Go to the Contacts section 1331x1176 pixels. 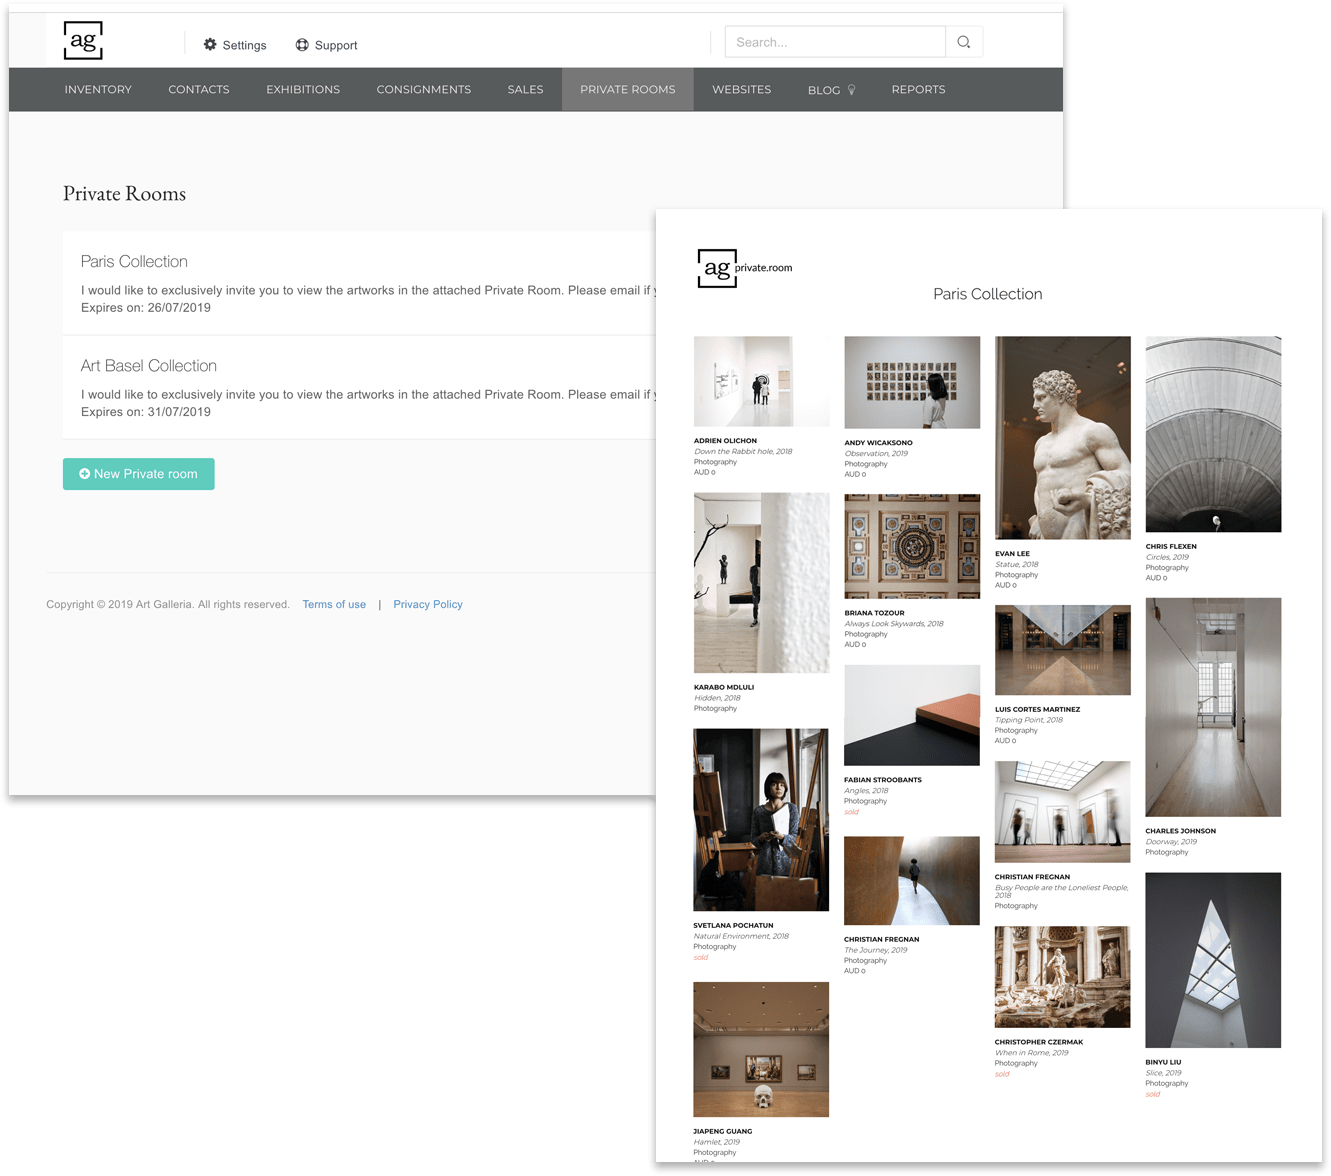tap(199, 90)
